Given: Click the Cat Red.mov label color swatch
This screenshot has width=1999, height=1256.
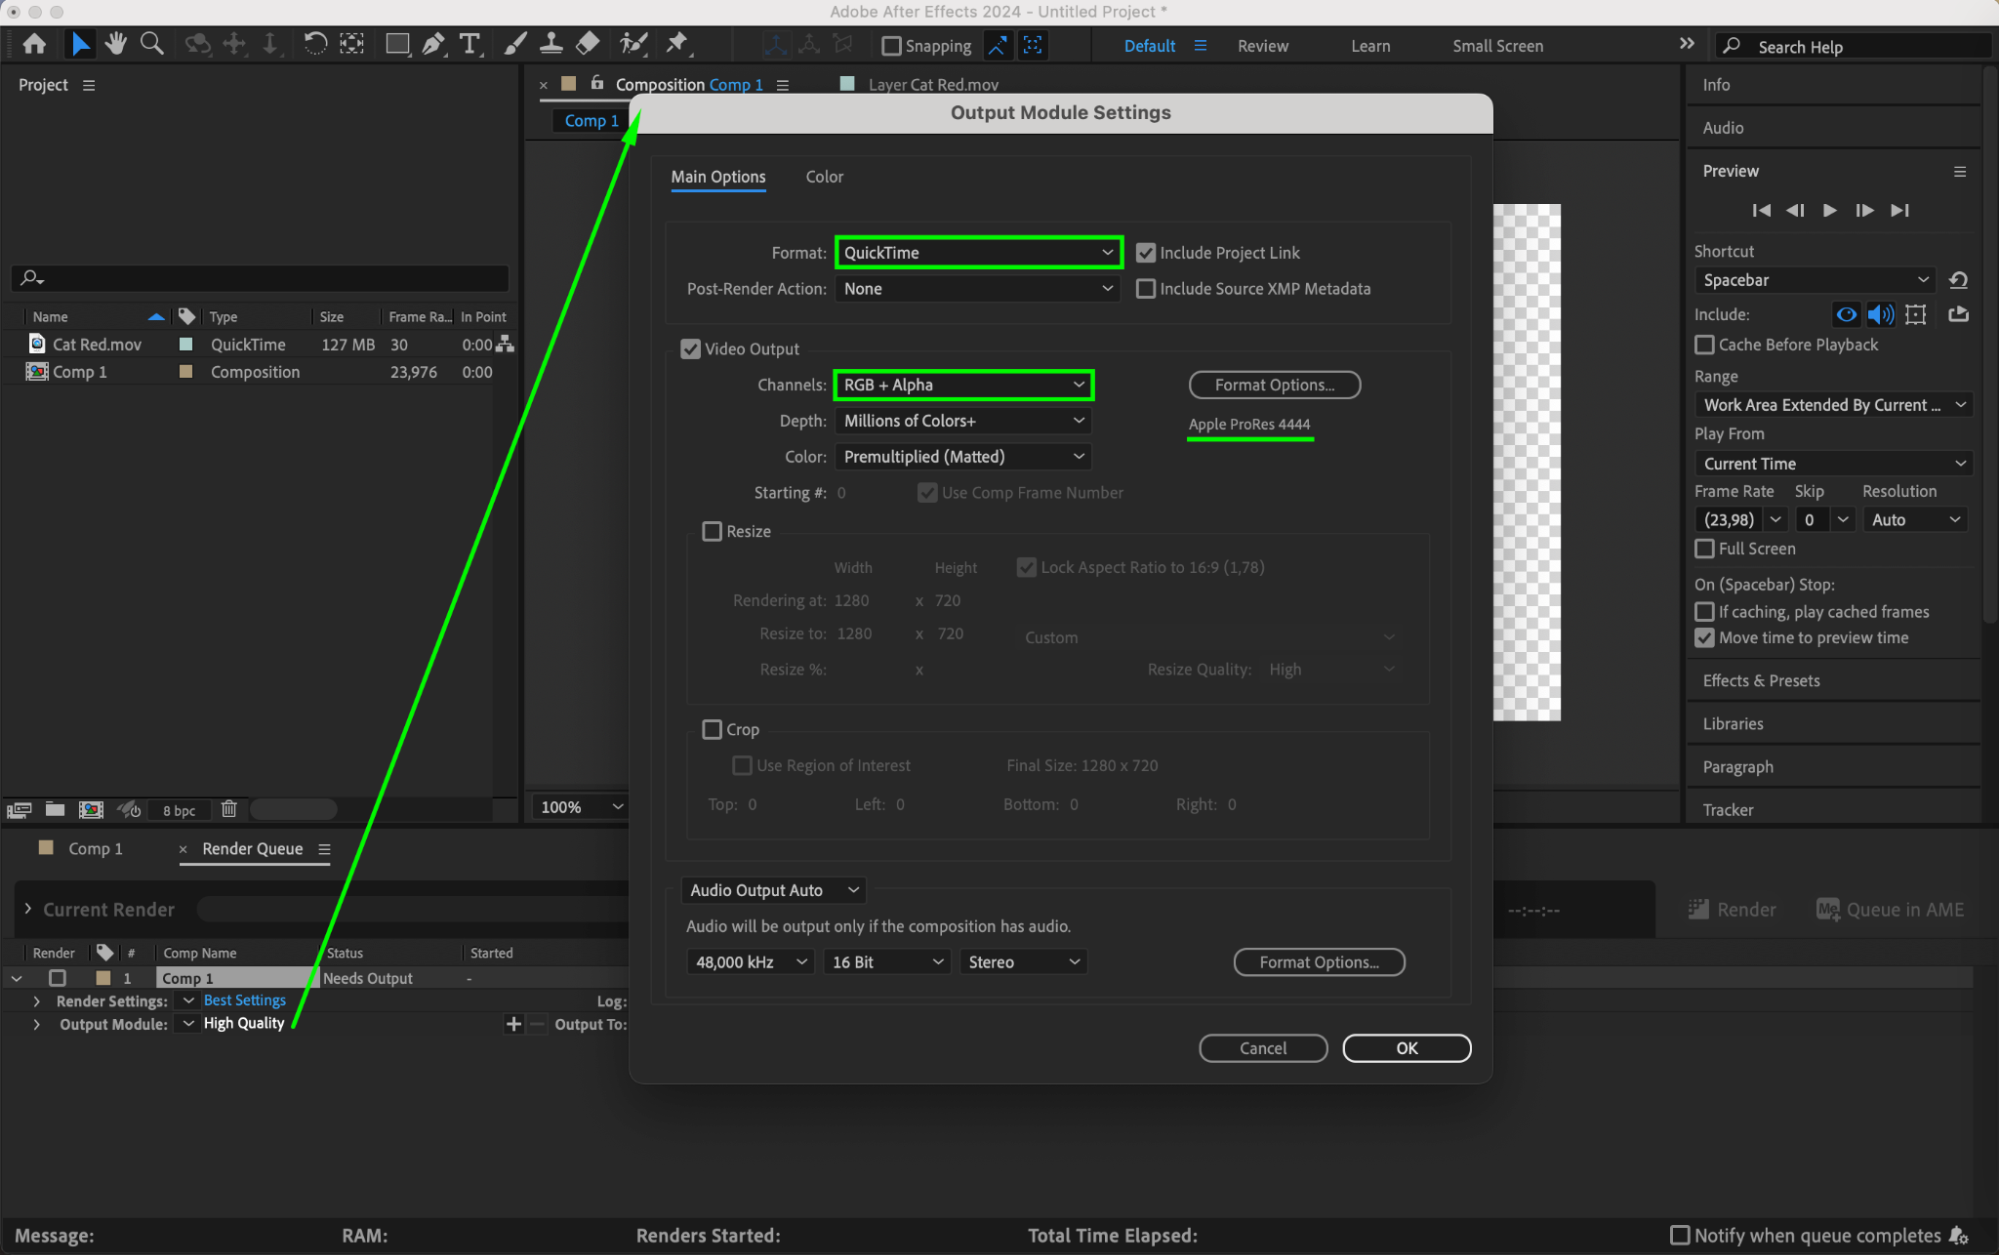Looking at the screenshot, I should (186, 344).
